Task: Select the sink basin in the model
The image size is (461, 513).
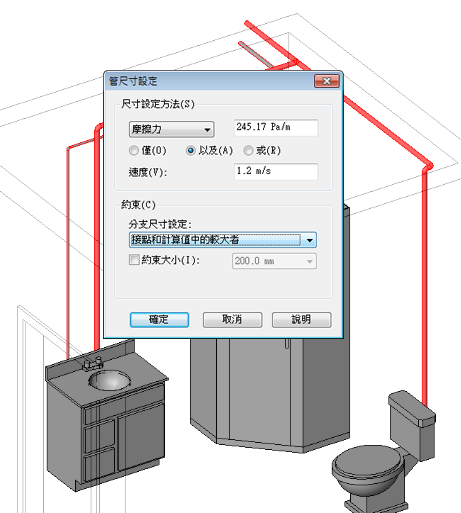Action: [109, 380]
